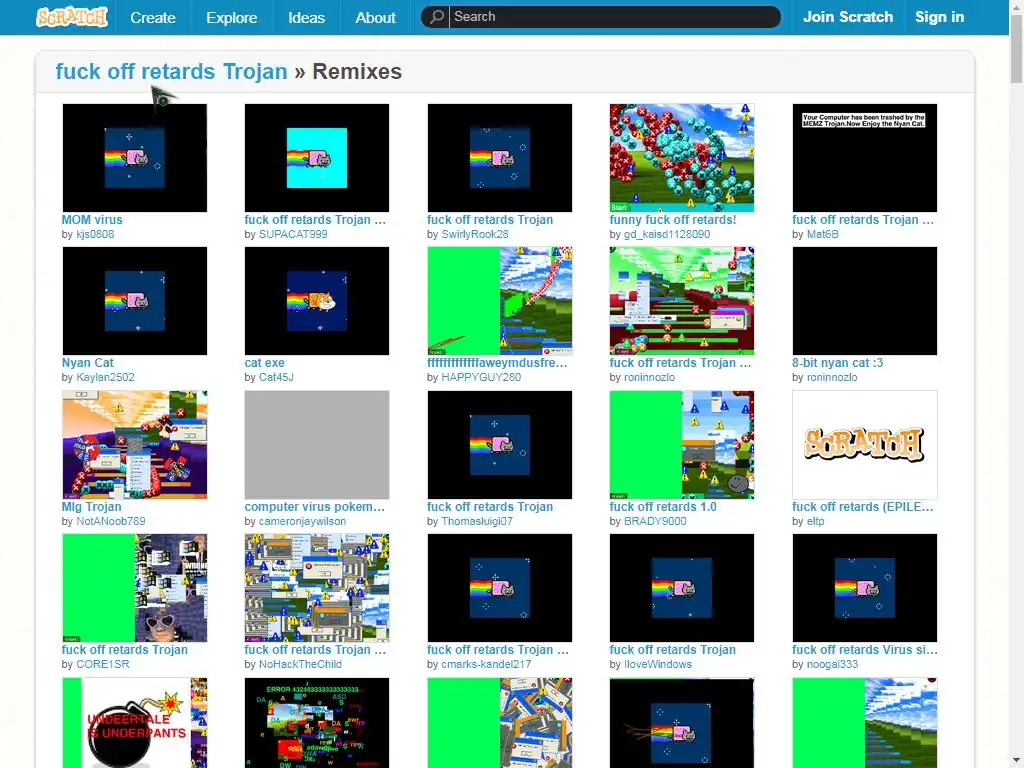The height and width of the screenshot is (768, 1024).
Task: Open Nyan Cat title link
Action: tap(88, 363)
